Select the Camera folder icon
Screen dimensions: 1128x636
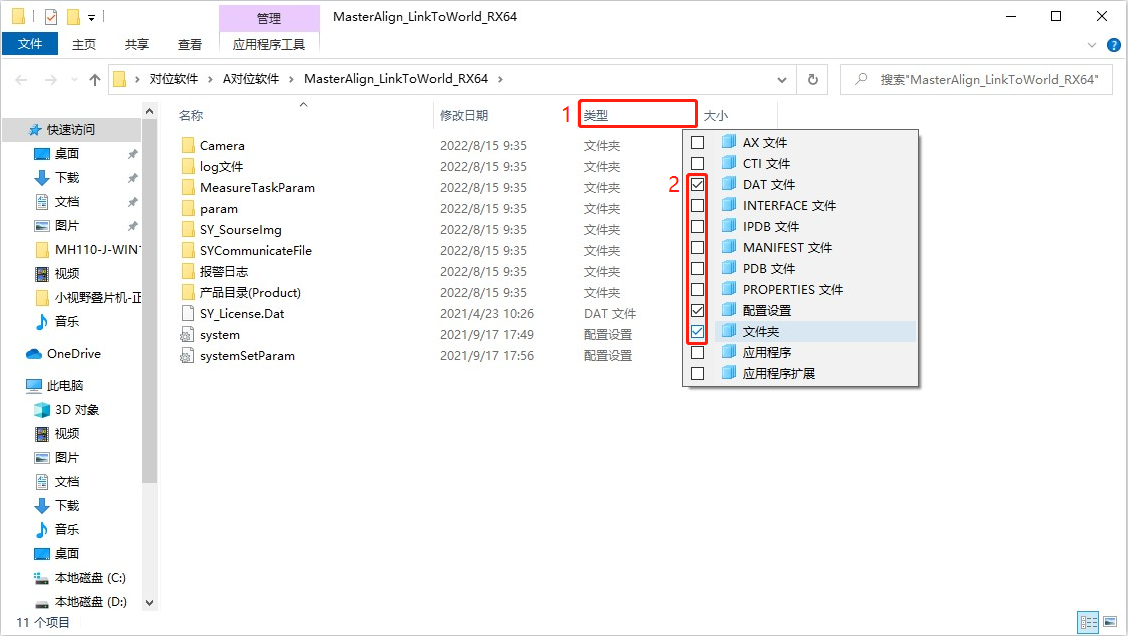coord(187,146)
